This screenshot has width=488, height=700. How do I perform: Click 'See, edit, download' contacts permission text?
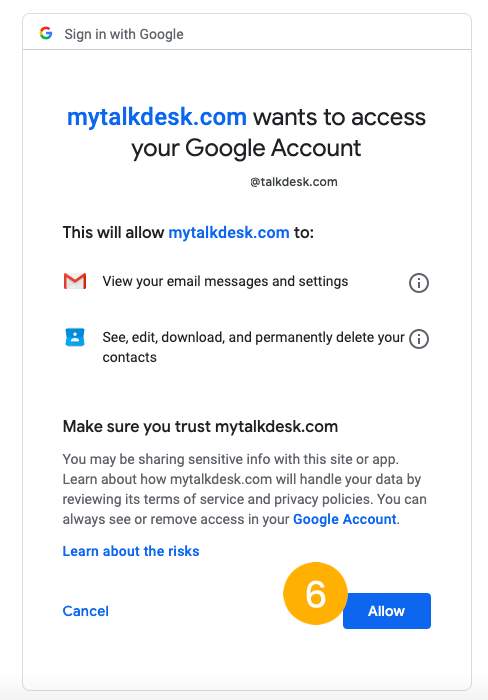click(x=254, y=347)
